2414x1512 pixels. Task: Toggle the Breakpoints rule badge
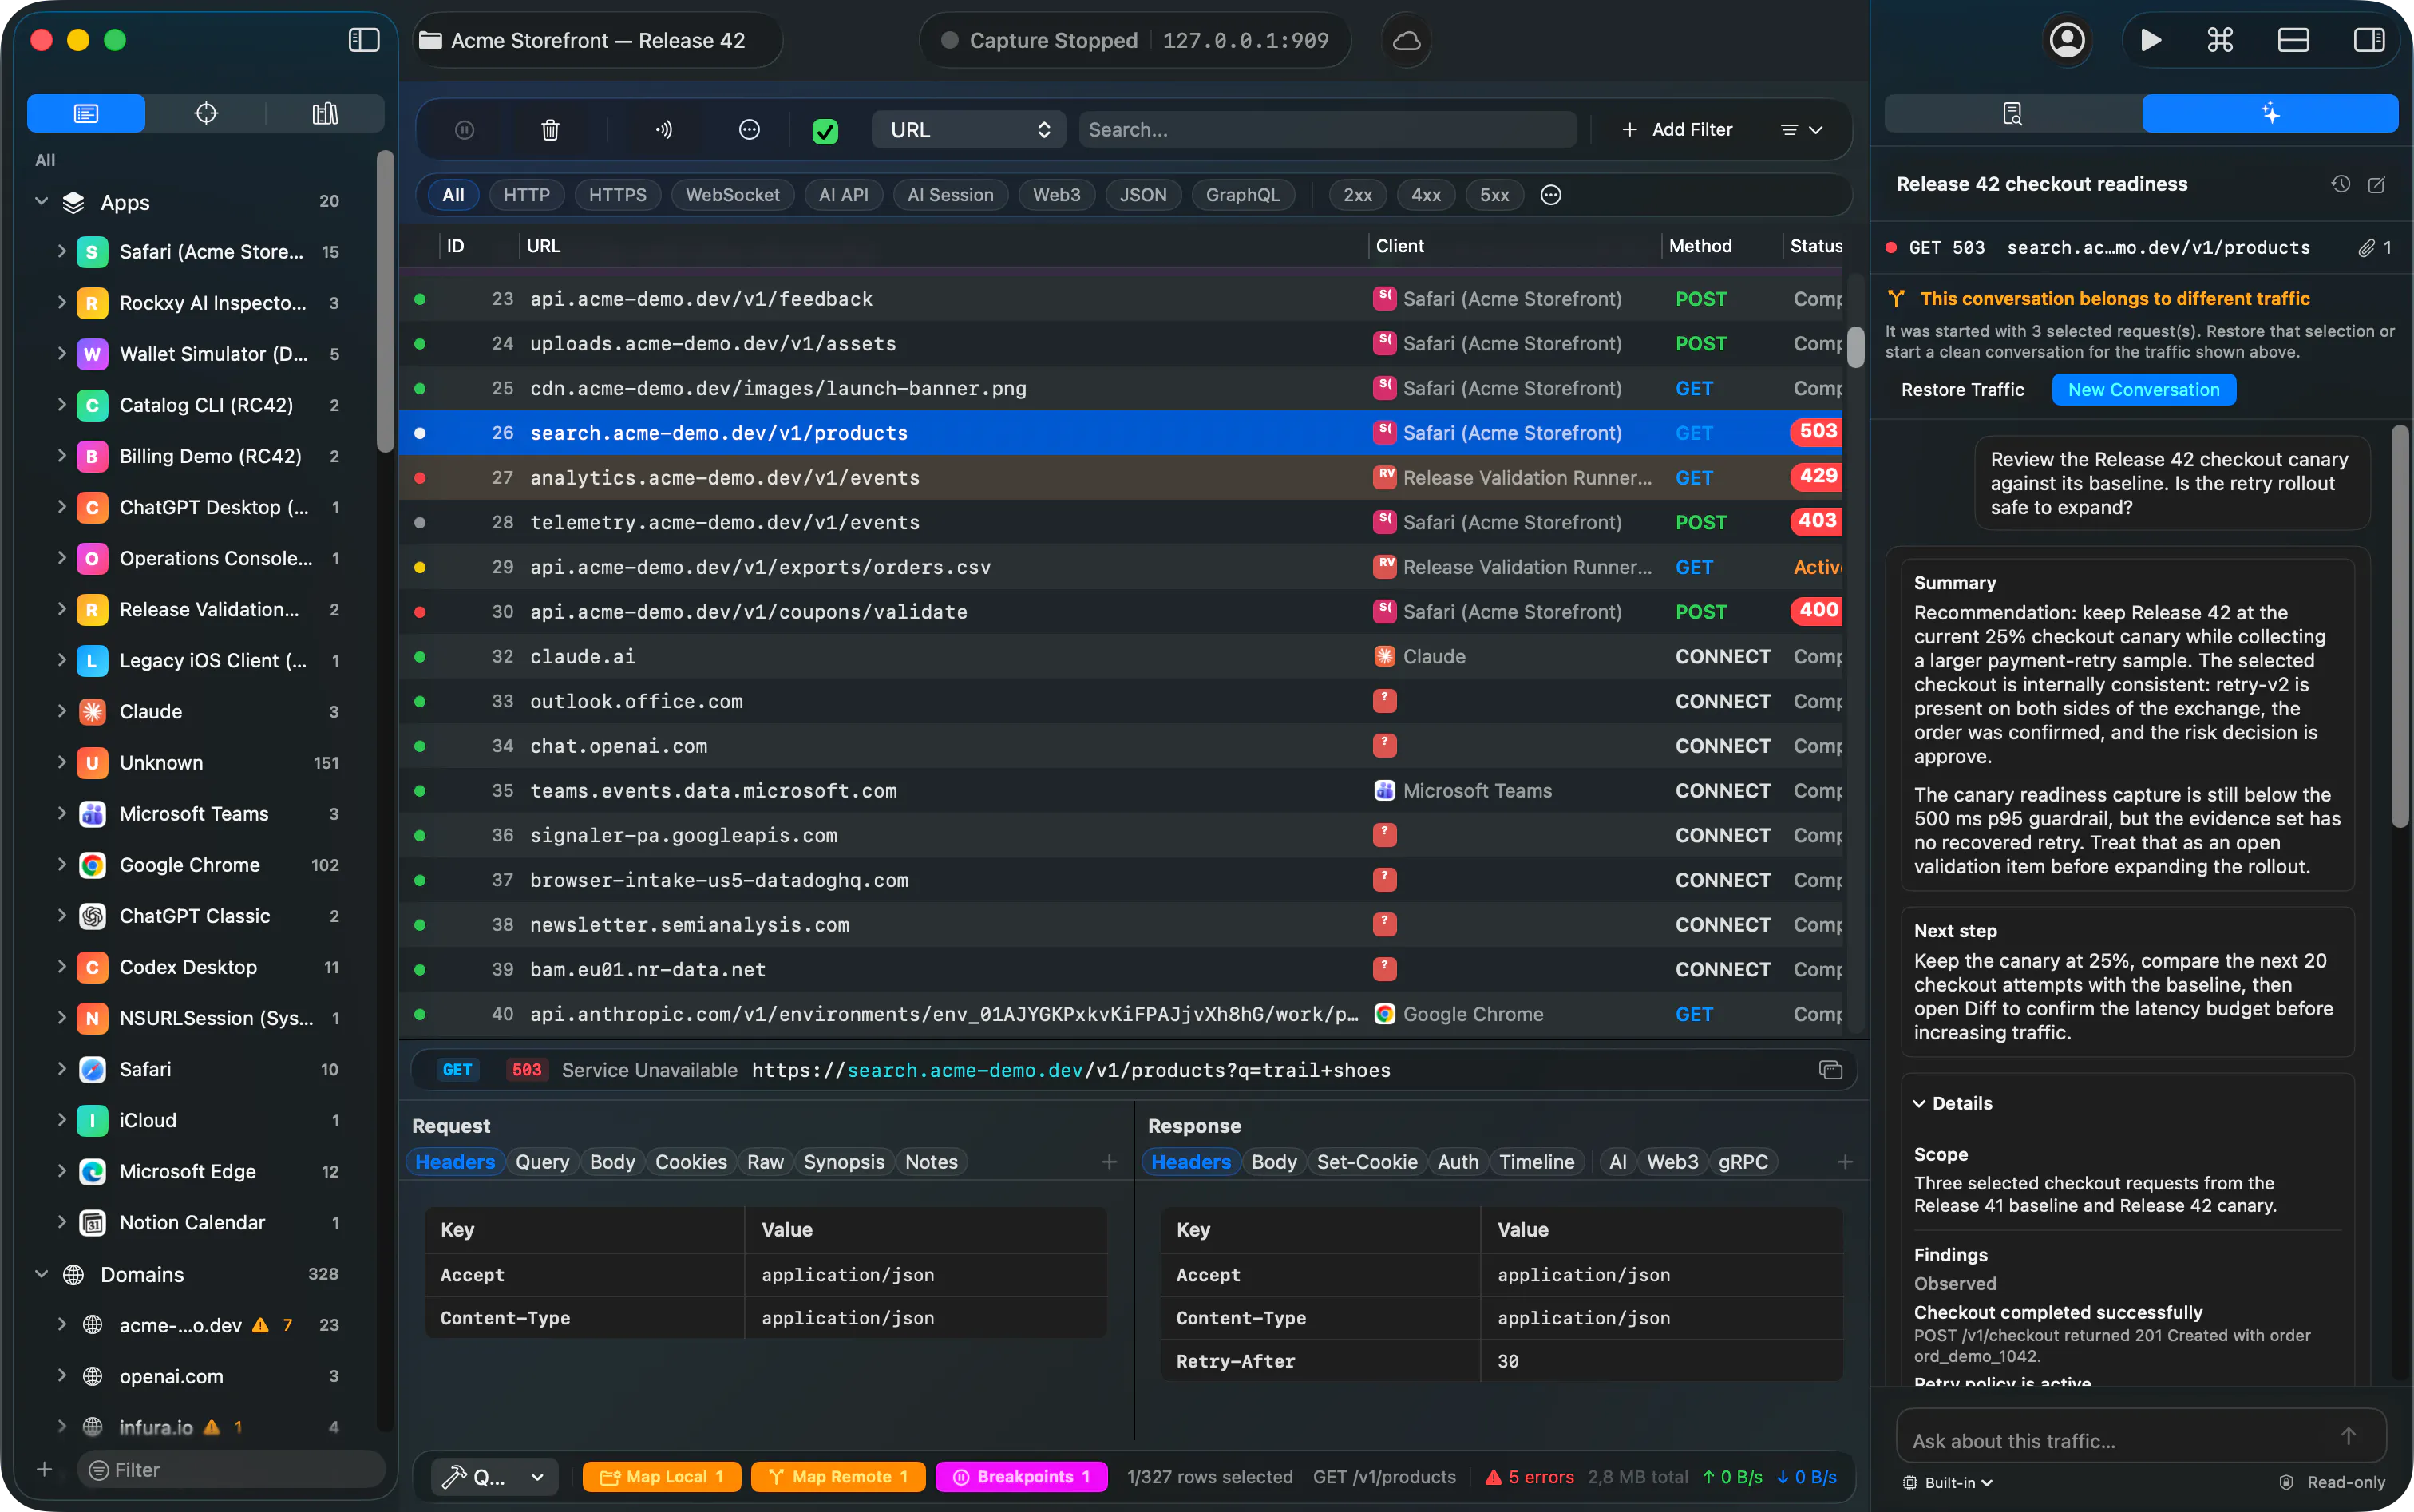[1021, 1477]
